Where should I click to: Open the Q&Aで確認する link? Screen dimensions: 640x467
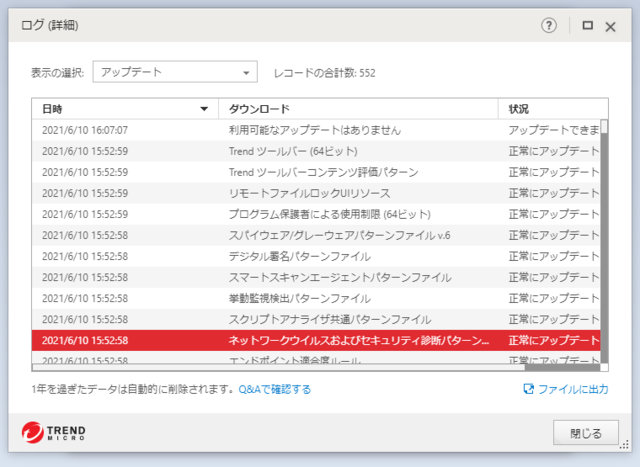(275, 389)
